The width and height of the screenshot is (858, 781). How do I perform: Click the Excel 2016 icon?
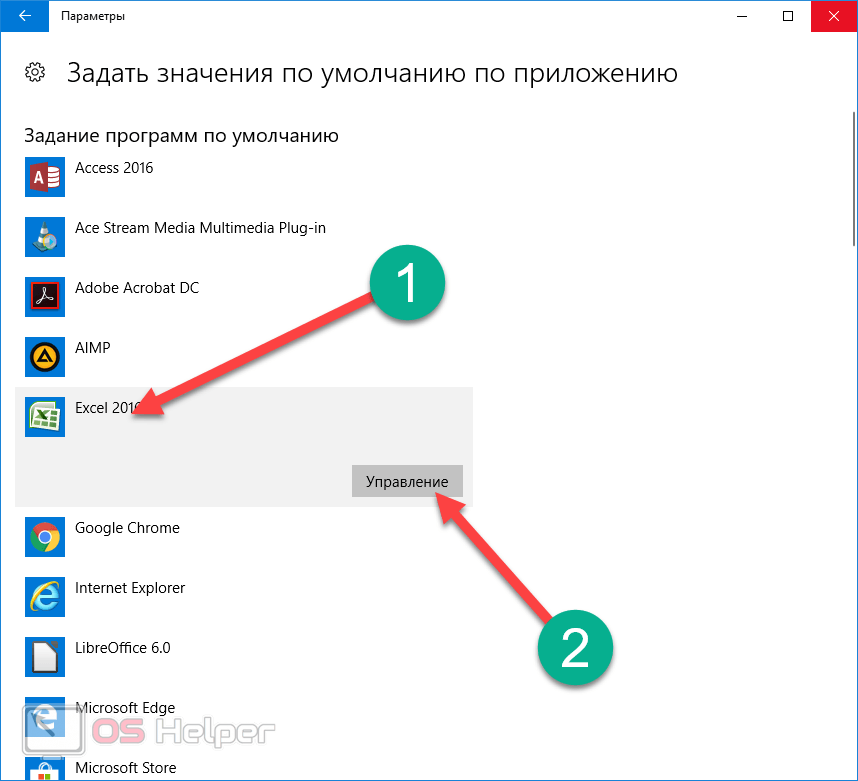pos(45,417)
